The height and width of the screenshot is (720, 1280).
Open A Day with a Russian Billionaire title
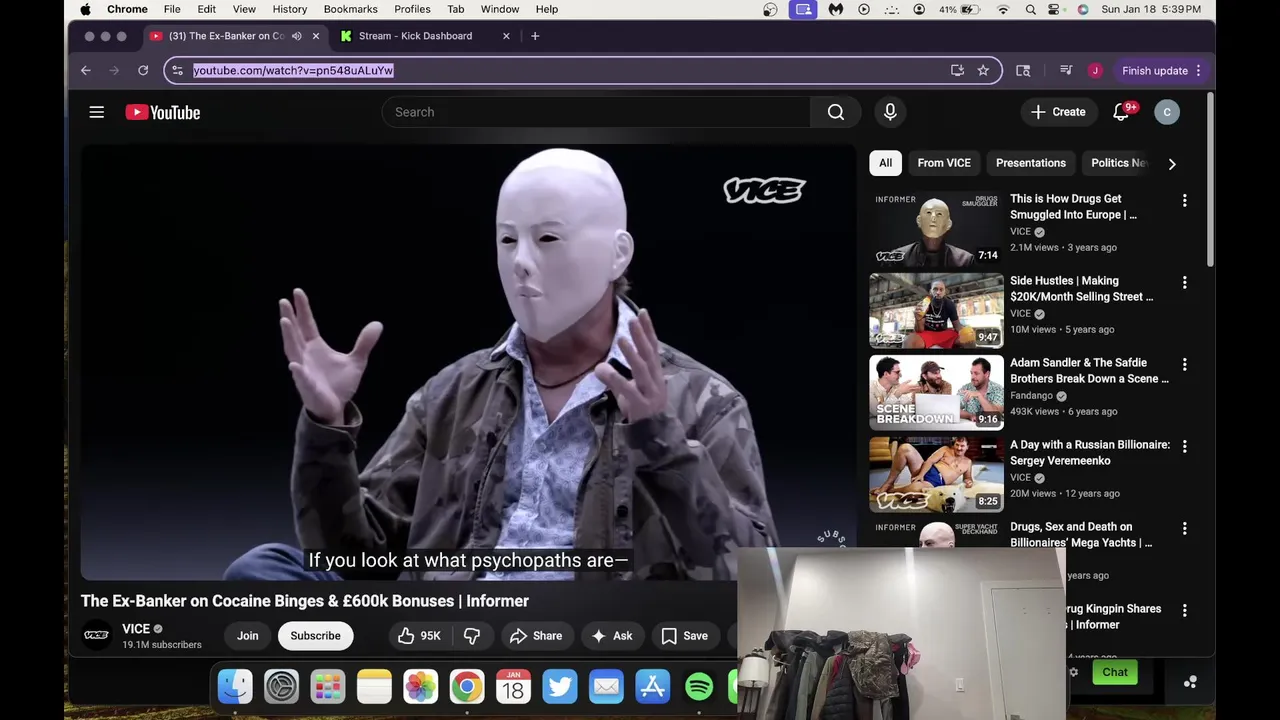point(1090,453)
